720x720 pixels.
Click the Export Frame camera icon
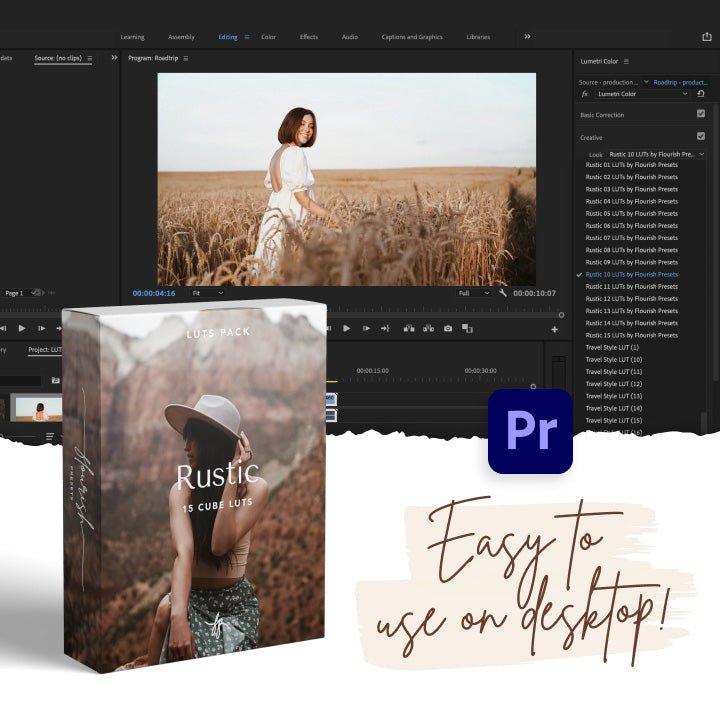click(x=447, y=328)
